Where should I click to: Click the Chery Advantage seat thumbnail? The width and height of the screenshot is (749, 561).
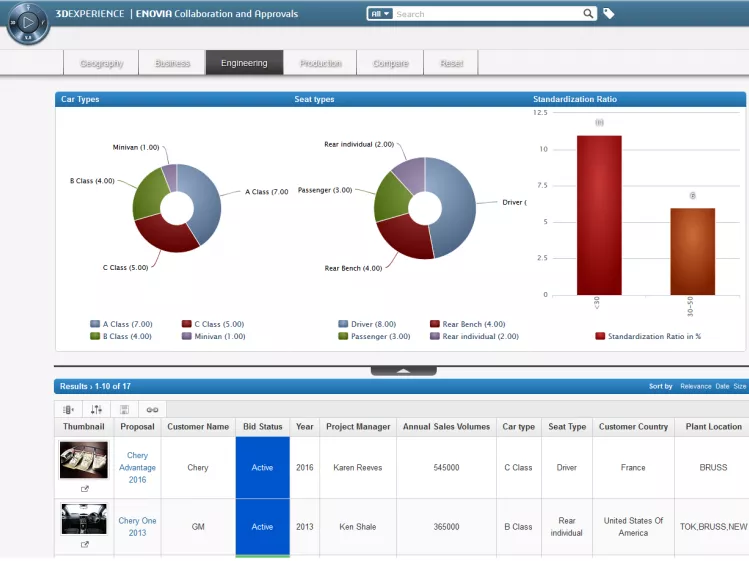[84, 460]
